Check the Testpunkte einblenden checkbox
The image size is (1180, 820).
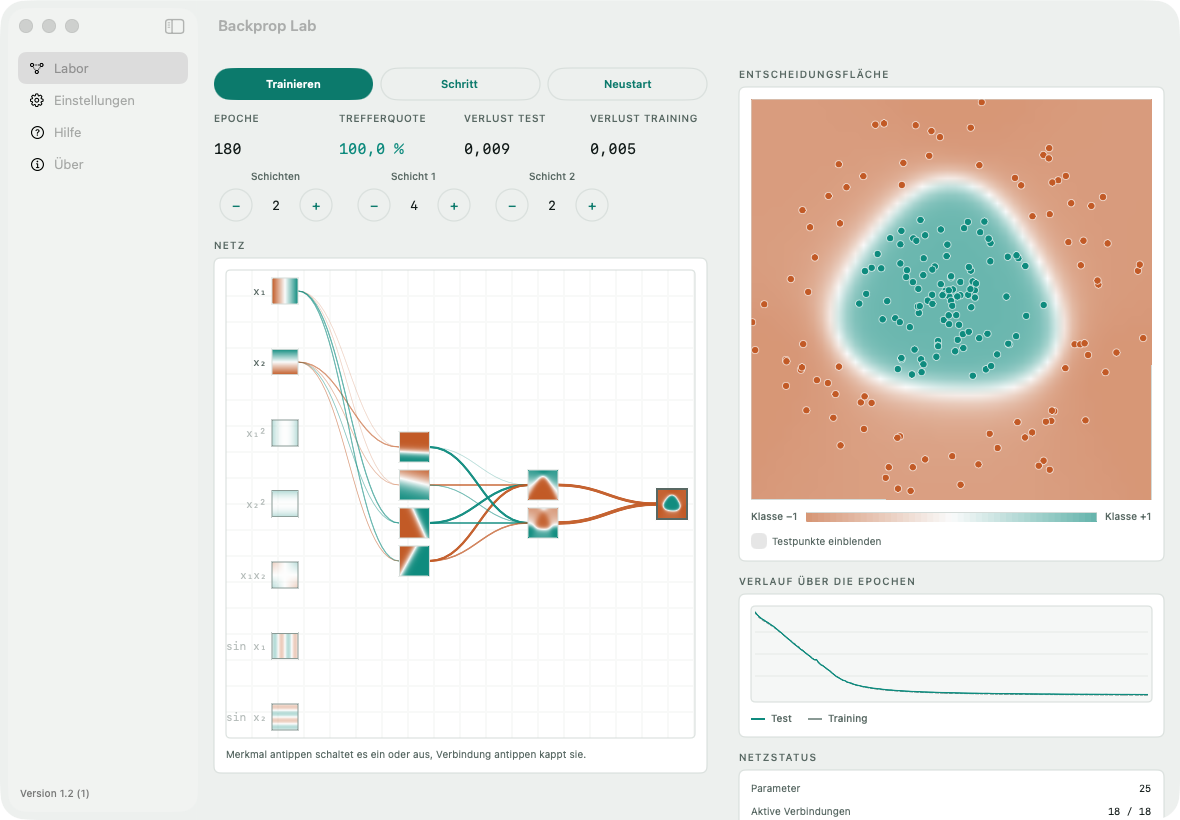click(759, 541)
